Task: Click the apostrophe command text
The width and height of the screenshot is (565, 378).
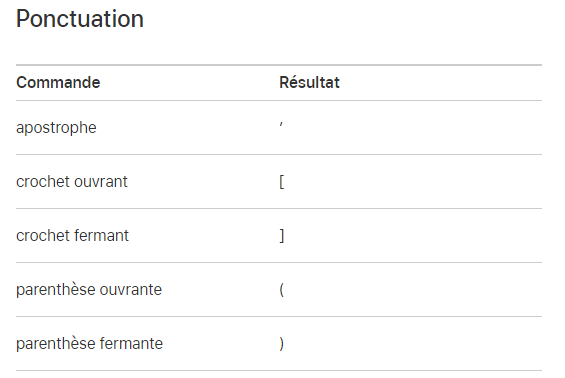Action: click(x=56, y=128)
